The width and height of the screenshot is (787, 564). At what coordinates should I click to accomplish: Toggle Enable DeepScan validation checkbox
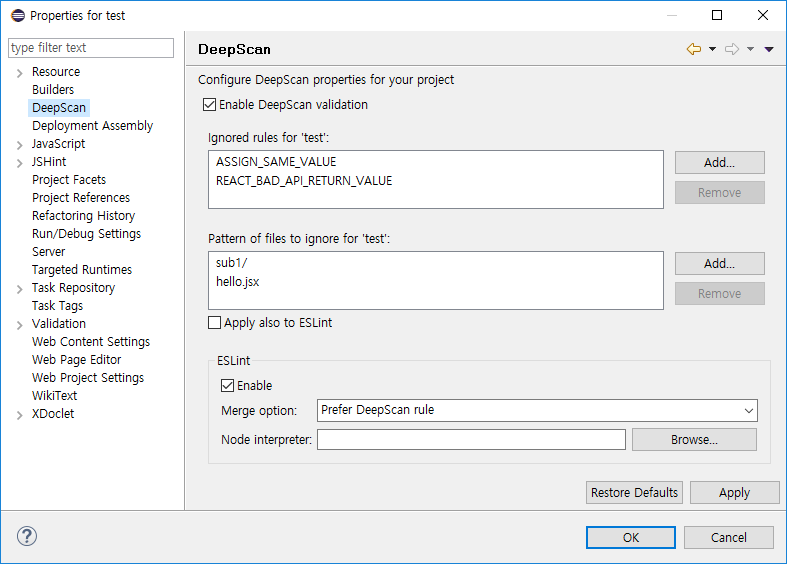209,104
